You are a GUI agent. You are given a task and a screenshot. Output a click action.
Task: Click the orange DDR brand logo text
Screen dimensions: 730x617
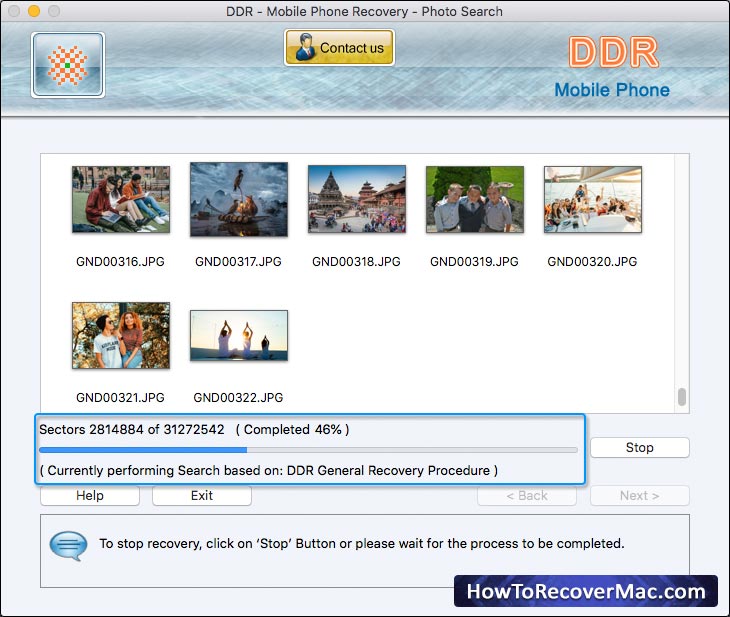click(614, 52)
